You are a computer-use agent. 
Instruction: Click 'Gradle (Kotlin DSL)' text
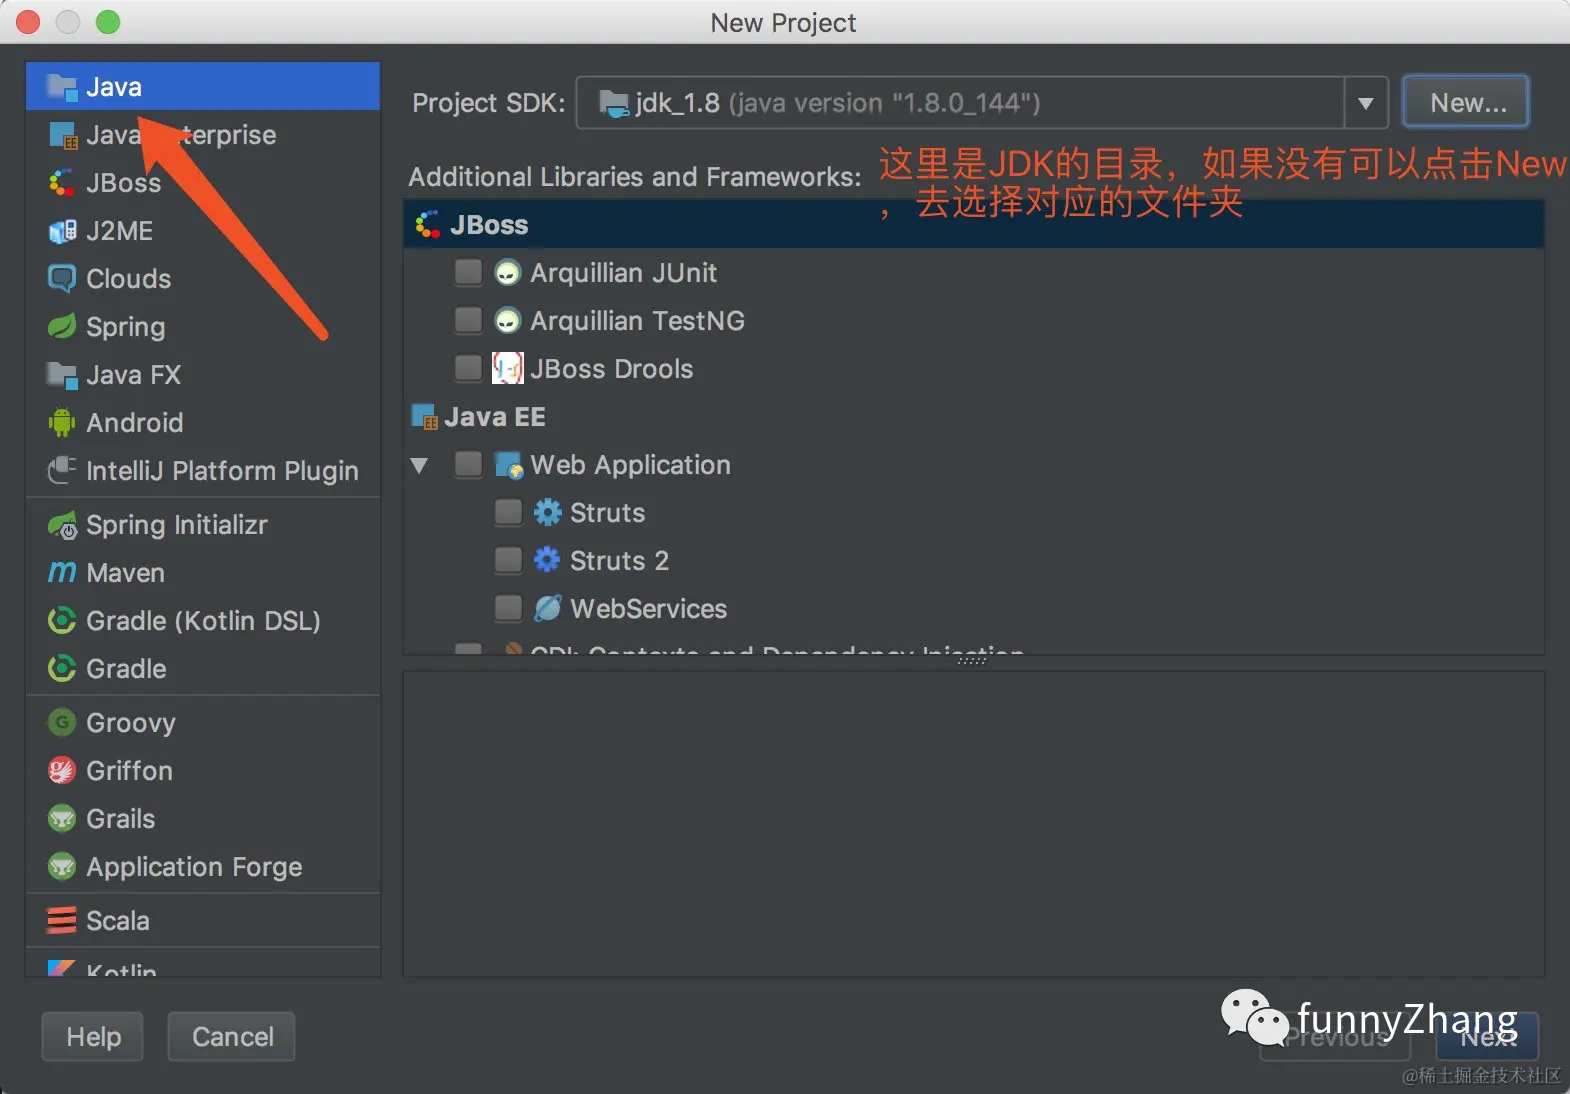point(203,621)
